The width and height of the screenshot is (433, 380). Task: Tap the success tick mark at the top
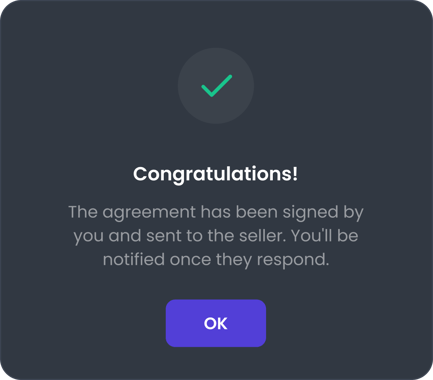216,86
